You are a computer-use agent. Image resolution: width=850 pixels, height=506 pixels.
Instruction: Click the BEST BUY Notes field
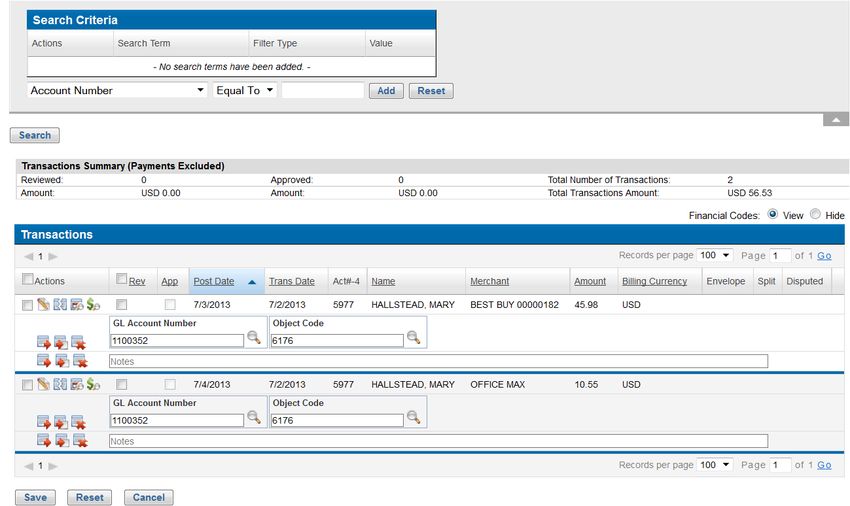[x=439, y=361]
